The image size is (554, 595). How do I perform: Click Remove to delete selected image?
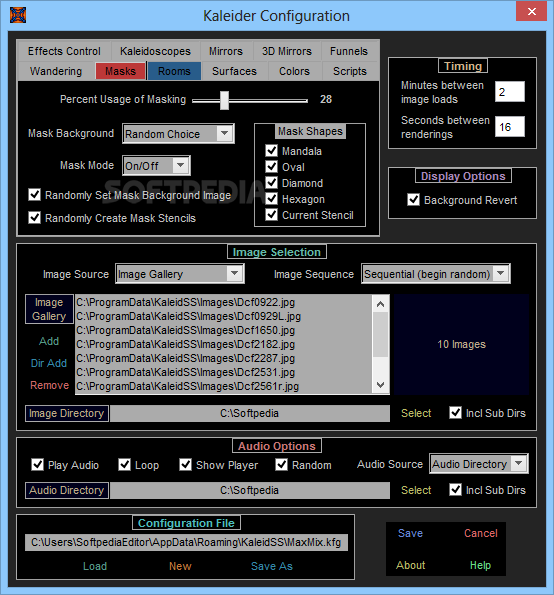50,385
